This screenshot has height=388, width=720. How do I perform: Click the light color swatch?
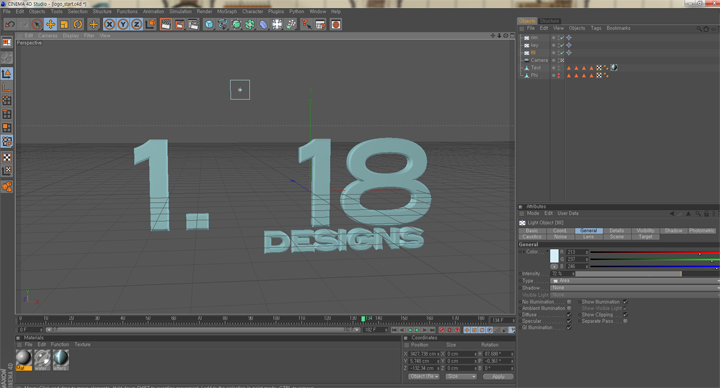point(554,256)
